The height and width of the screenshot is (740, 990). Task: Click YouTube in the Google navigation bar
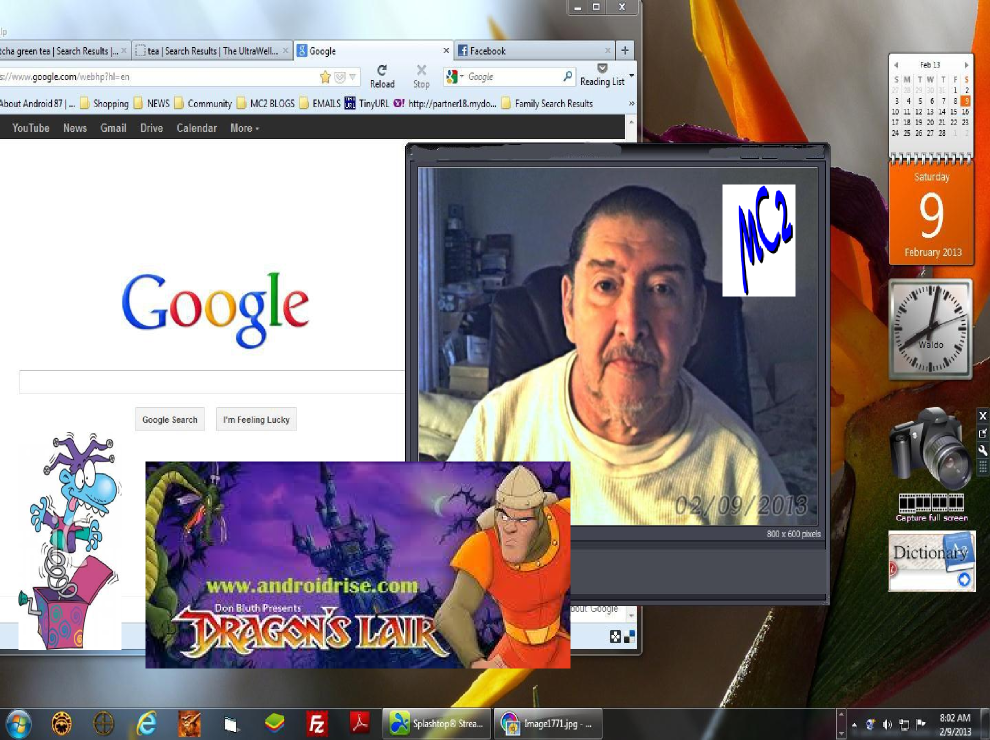pyautogui.click(x=30, y=128)
